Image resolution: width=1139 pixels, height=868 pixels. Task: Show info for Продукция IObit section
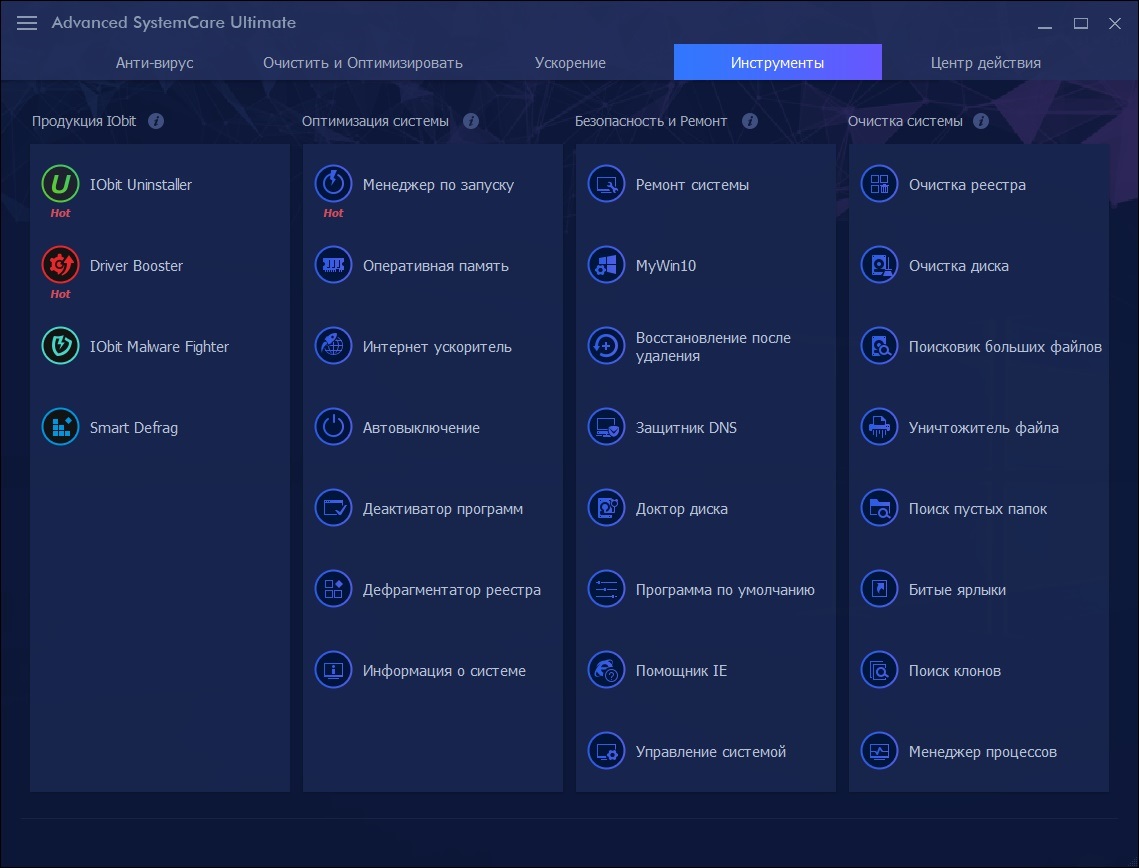[x=156, y=121]
